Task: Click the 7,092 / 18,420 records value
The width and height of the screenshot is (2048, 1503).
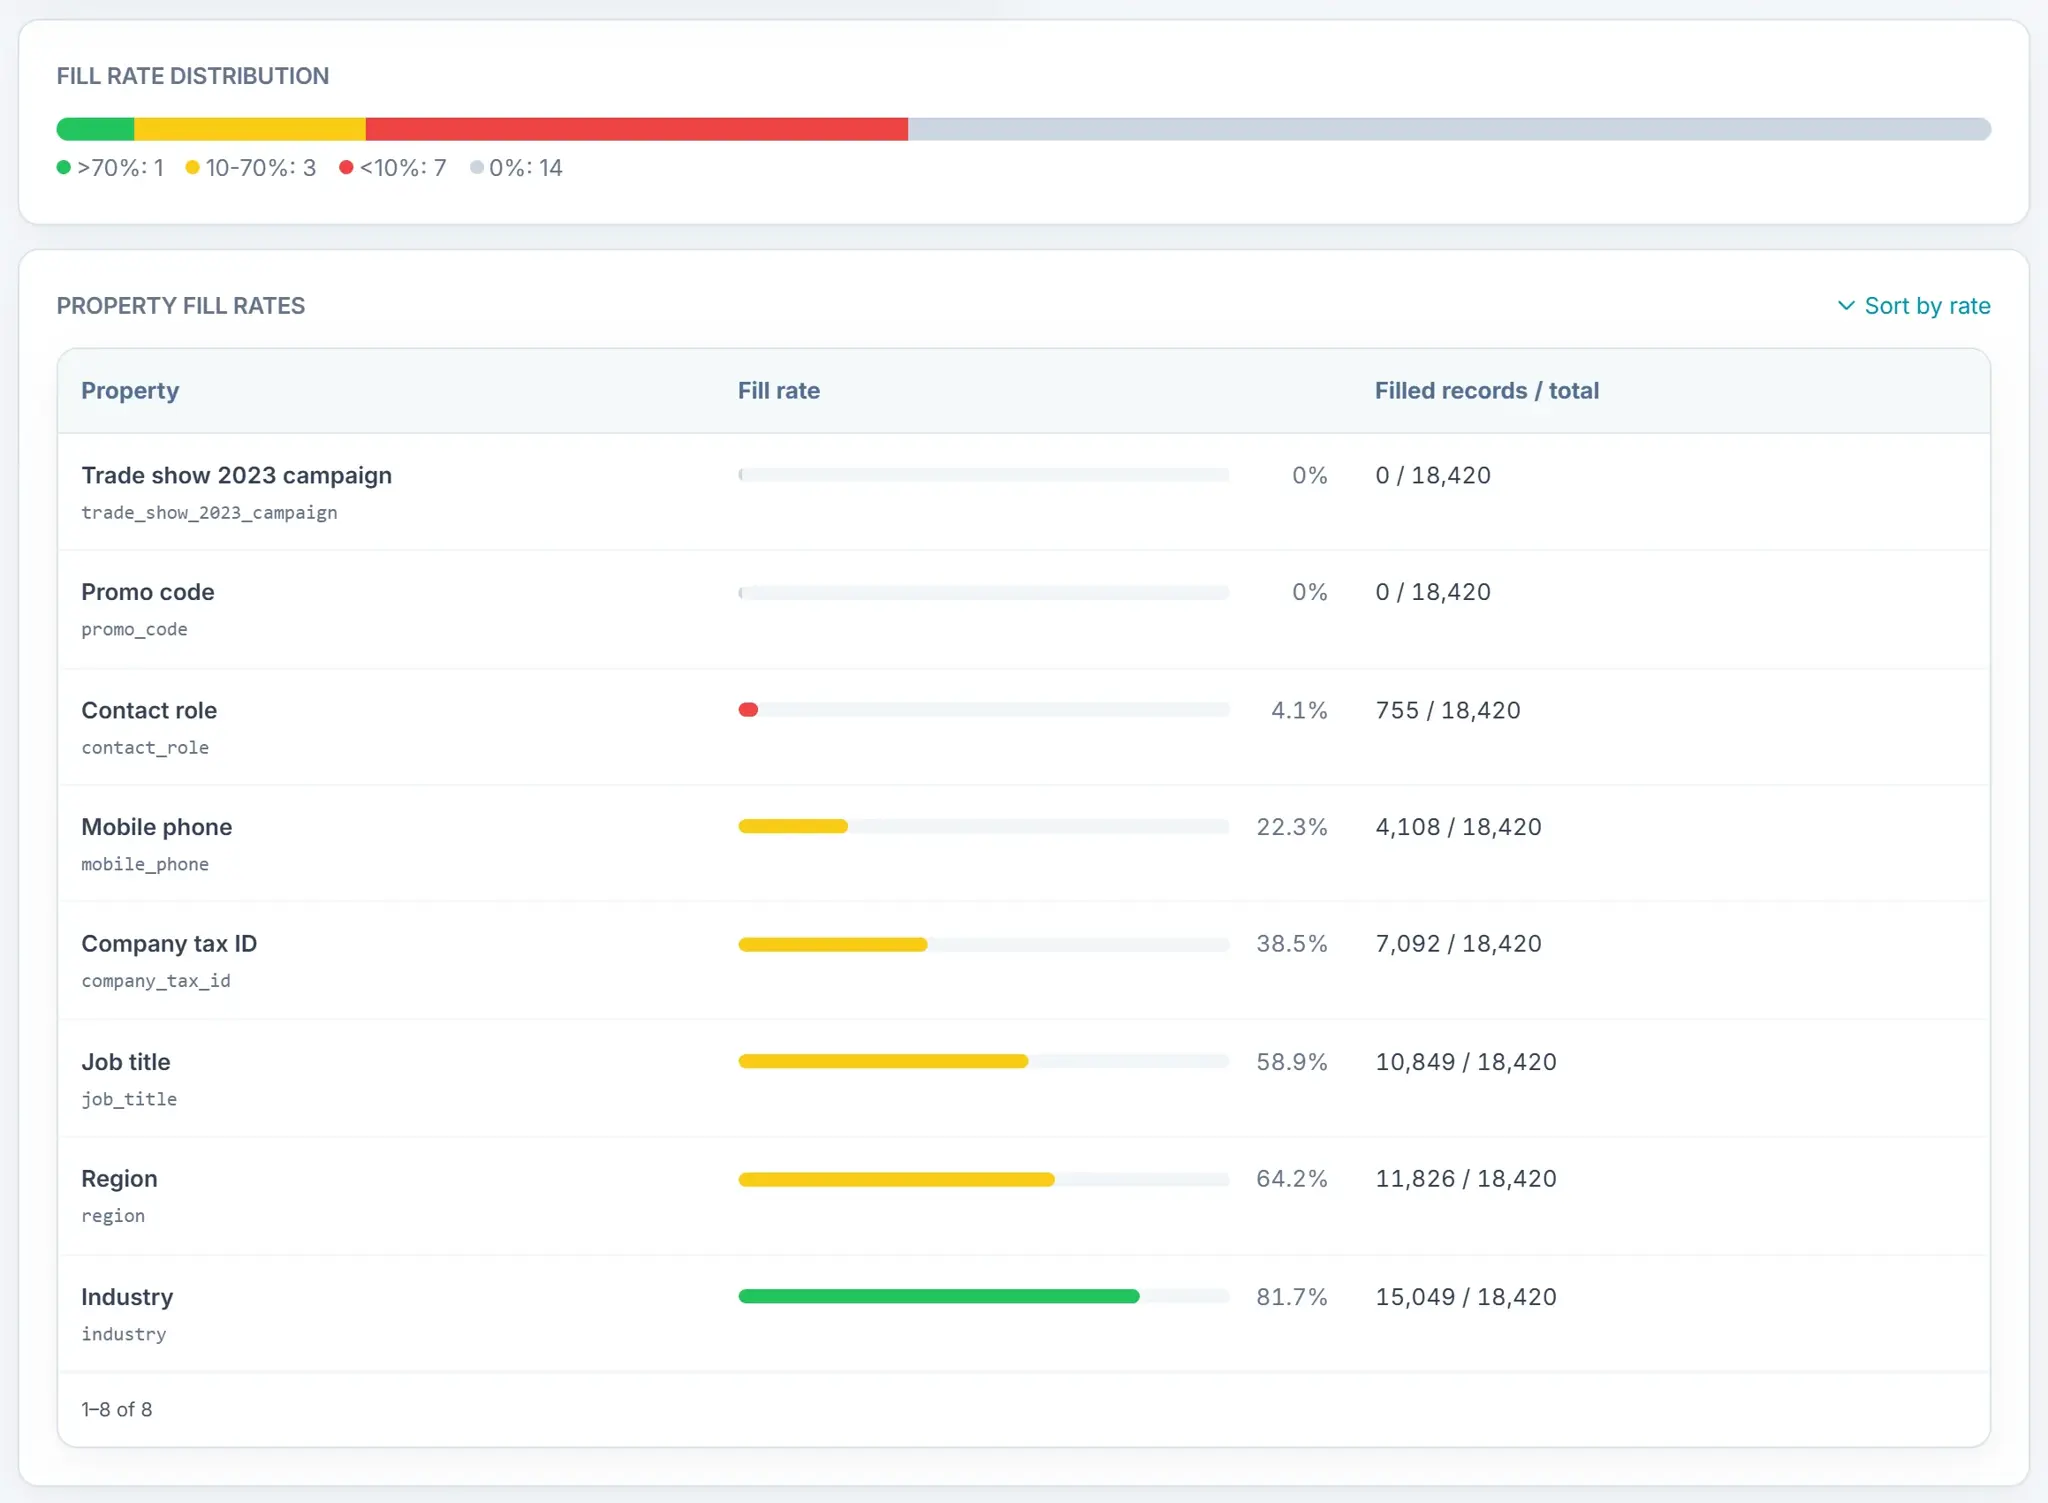Action: 1458,944
